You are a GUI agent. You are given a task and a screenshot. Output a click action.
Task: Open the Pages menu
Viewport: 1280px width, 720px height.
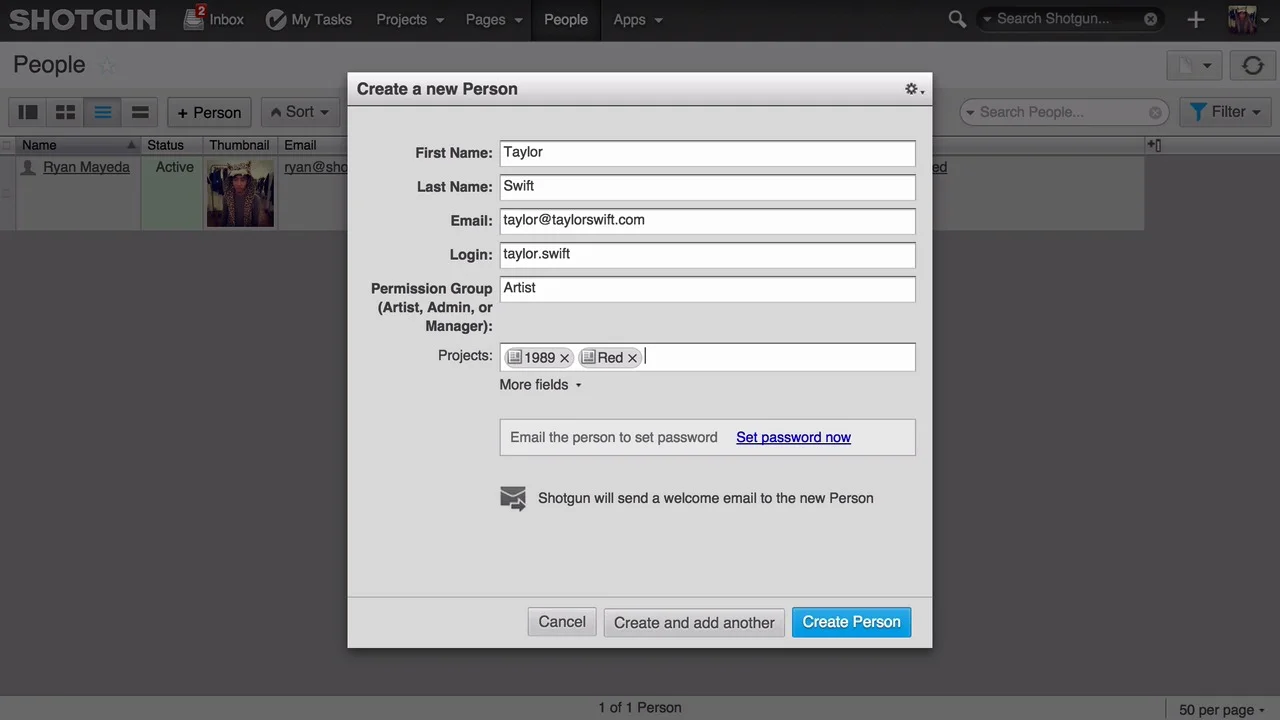[494, 19]
